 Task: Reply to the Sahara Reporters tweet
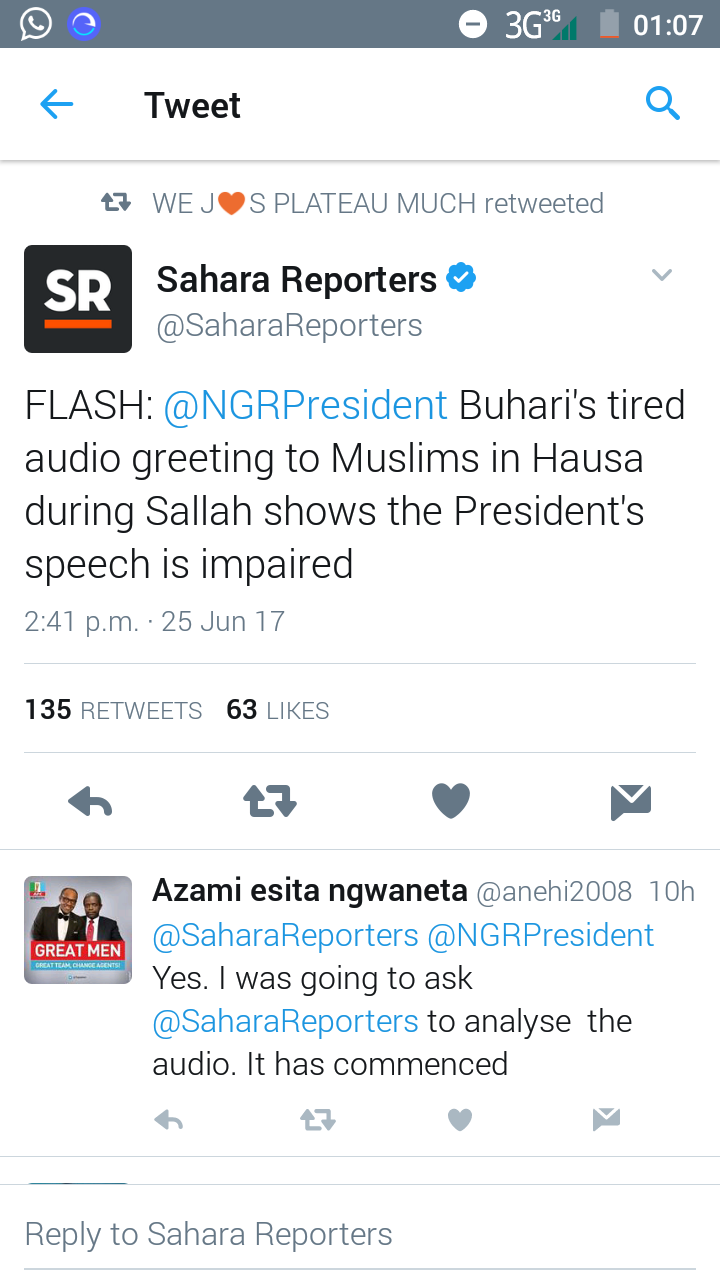pos(90,801)
